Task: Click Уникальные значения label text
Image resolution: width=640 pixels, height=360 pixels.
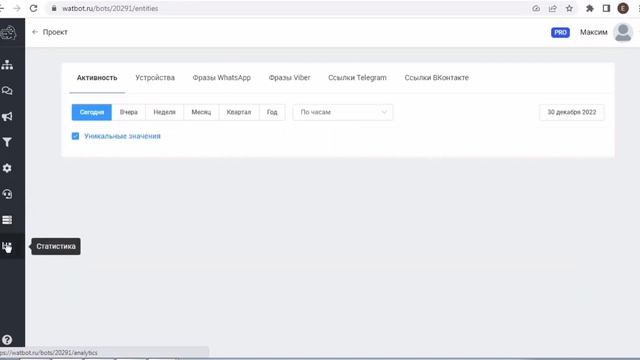Action: 122,136
